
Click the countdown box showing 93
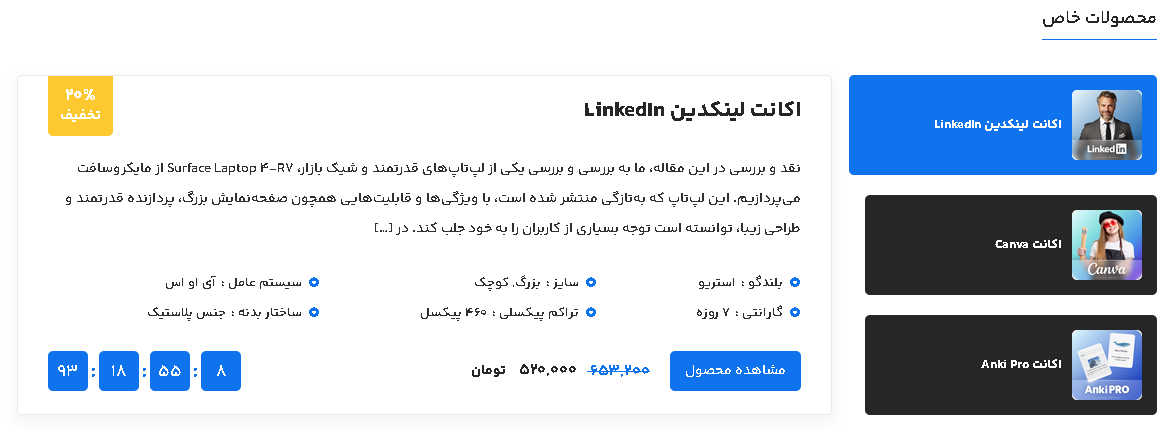click(x=68, y=371)
